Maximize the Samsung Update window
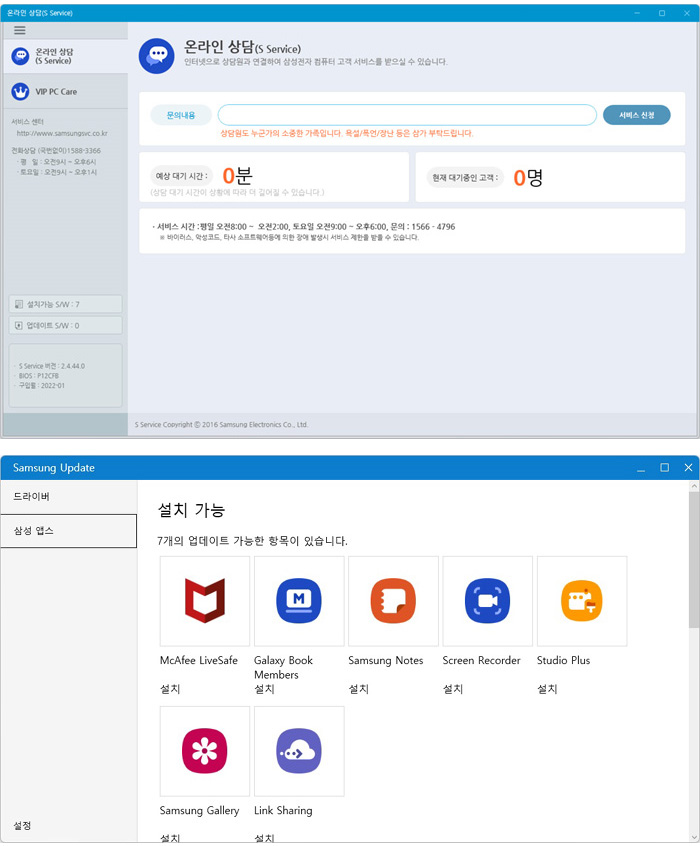This screenshot has width=700, height=846. (x=664, y=467)
